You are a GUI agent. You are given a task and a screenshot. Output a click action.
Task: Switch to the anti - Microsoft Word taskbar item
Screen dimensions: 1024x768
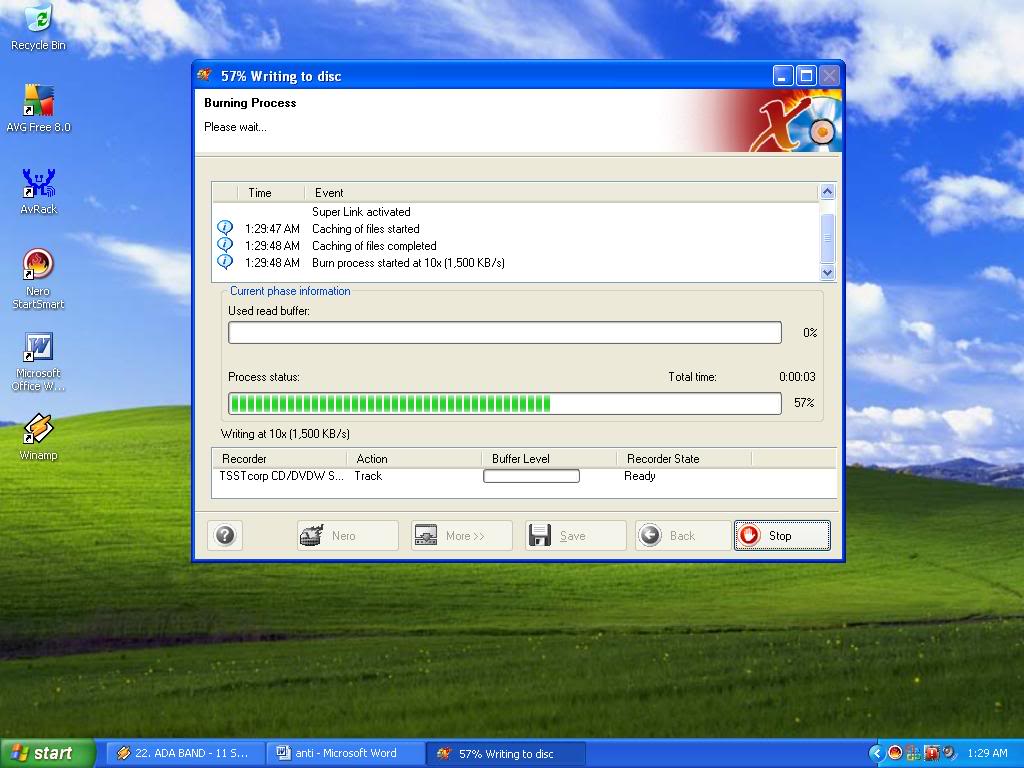(x=345, y=754)
